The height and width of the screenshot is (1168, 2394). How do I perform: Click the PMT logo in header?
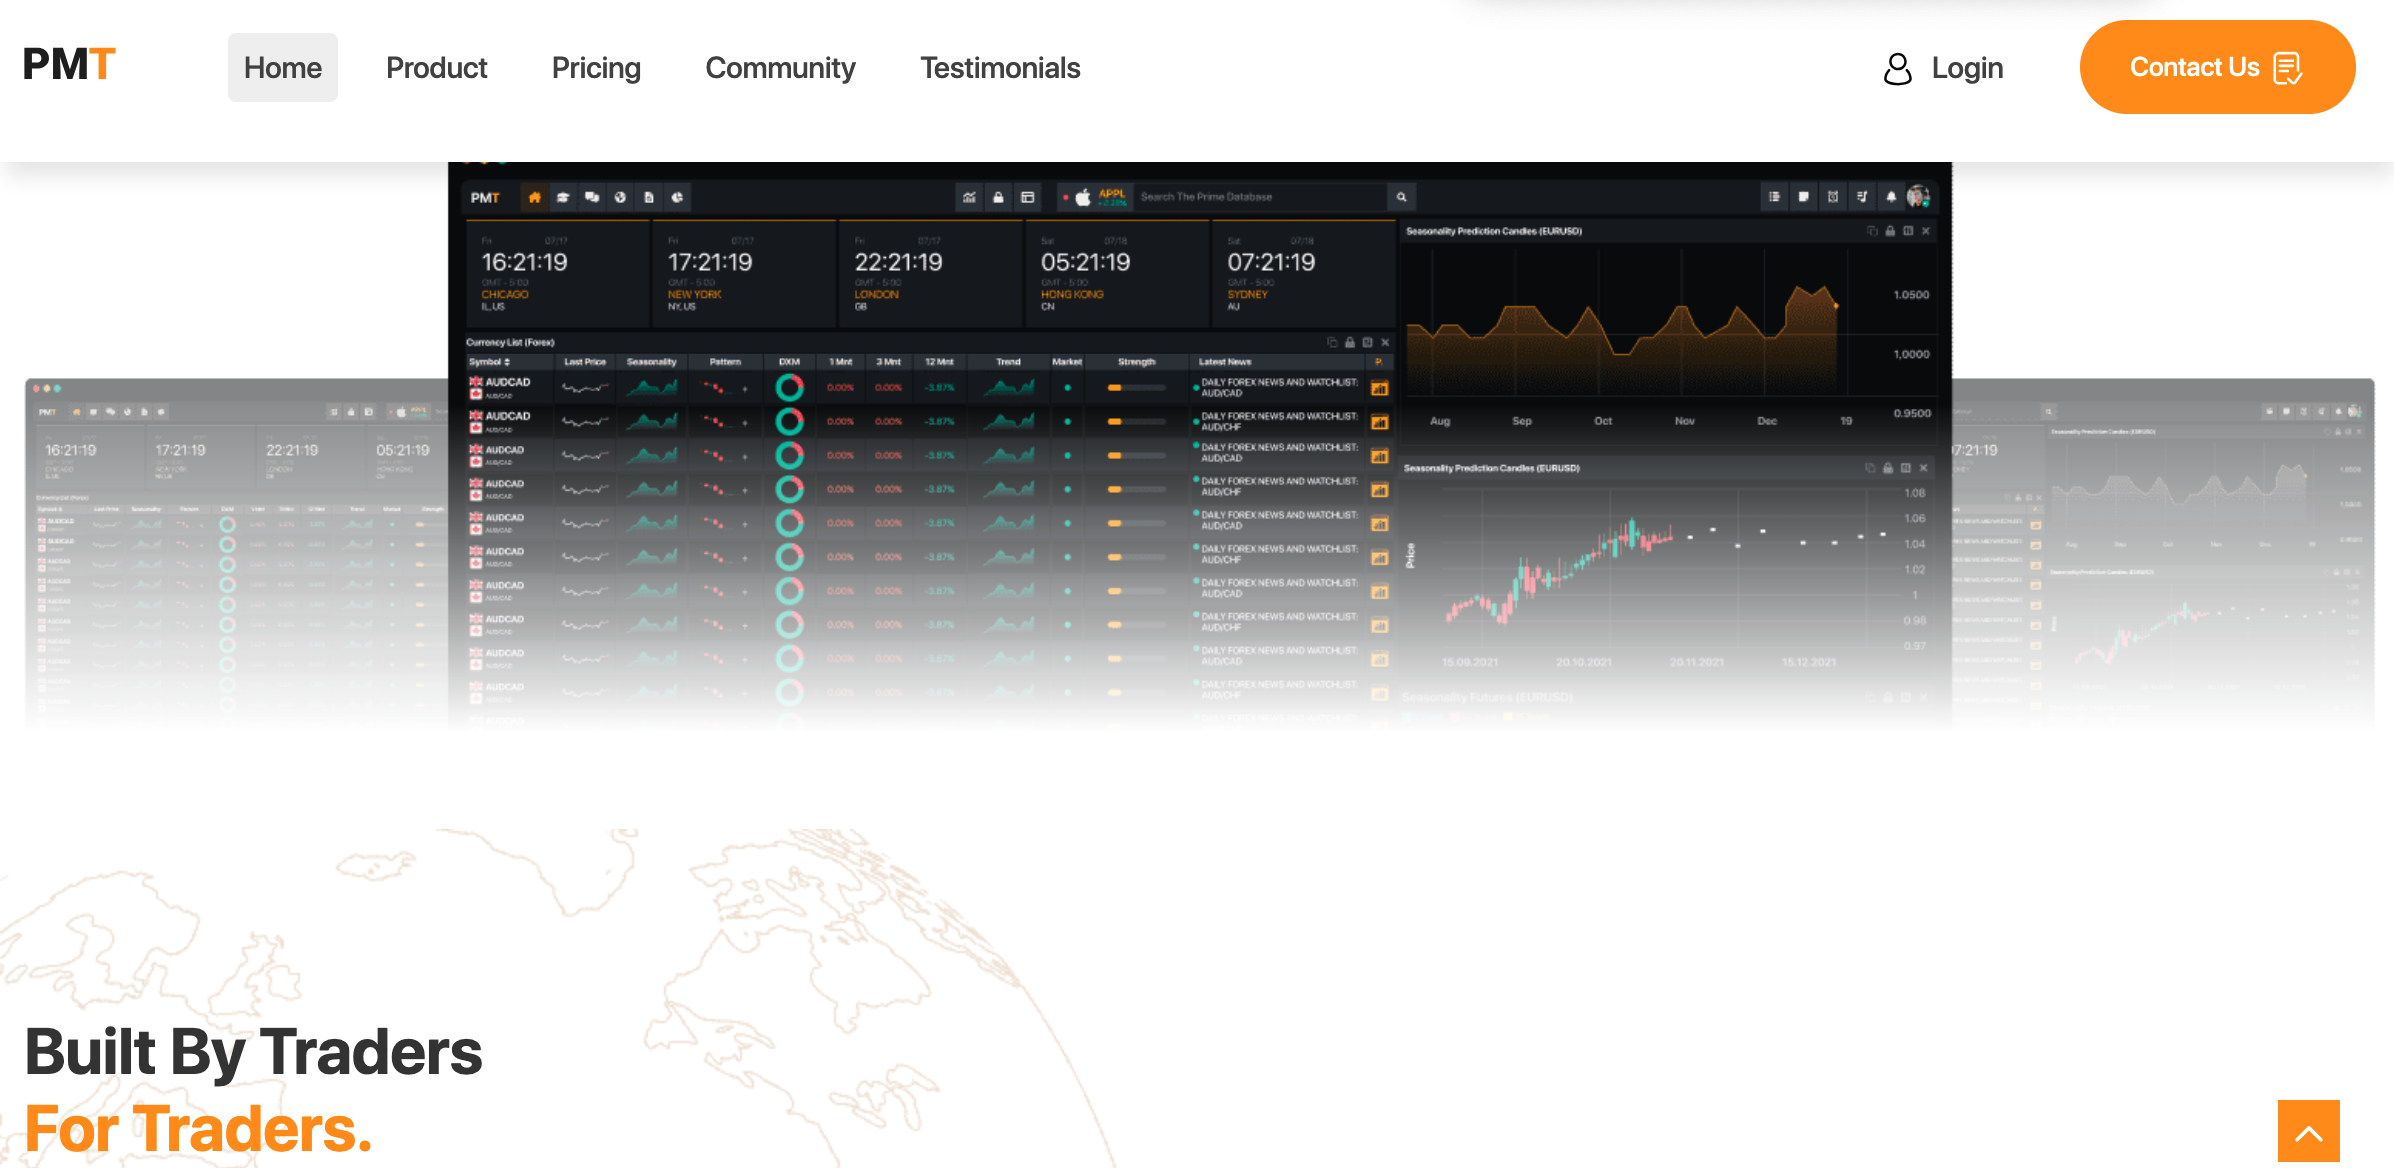69,65
